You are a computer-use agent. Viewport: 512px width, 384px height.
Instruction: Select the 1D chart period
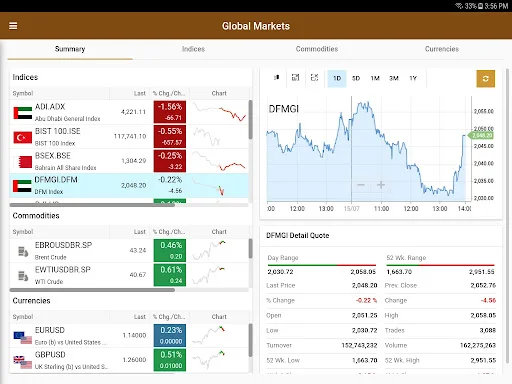pyautogui.click(x=337, y=79)
